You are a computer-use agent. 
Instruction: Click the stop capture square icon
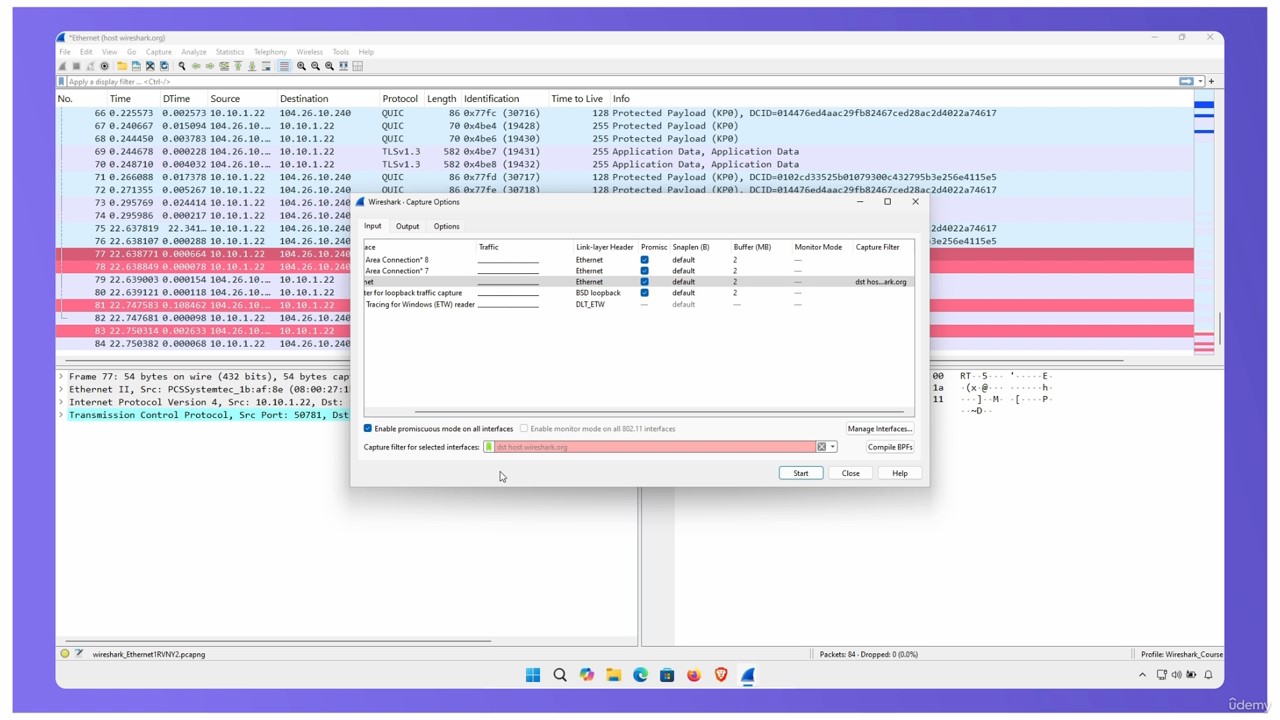coord(76,66)
